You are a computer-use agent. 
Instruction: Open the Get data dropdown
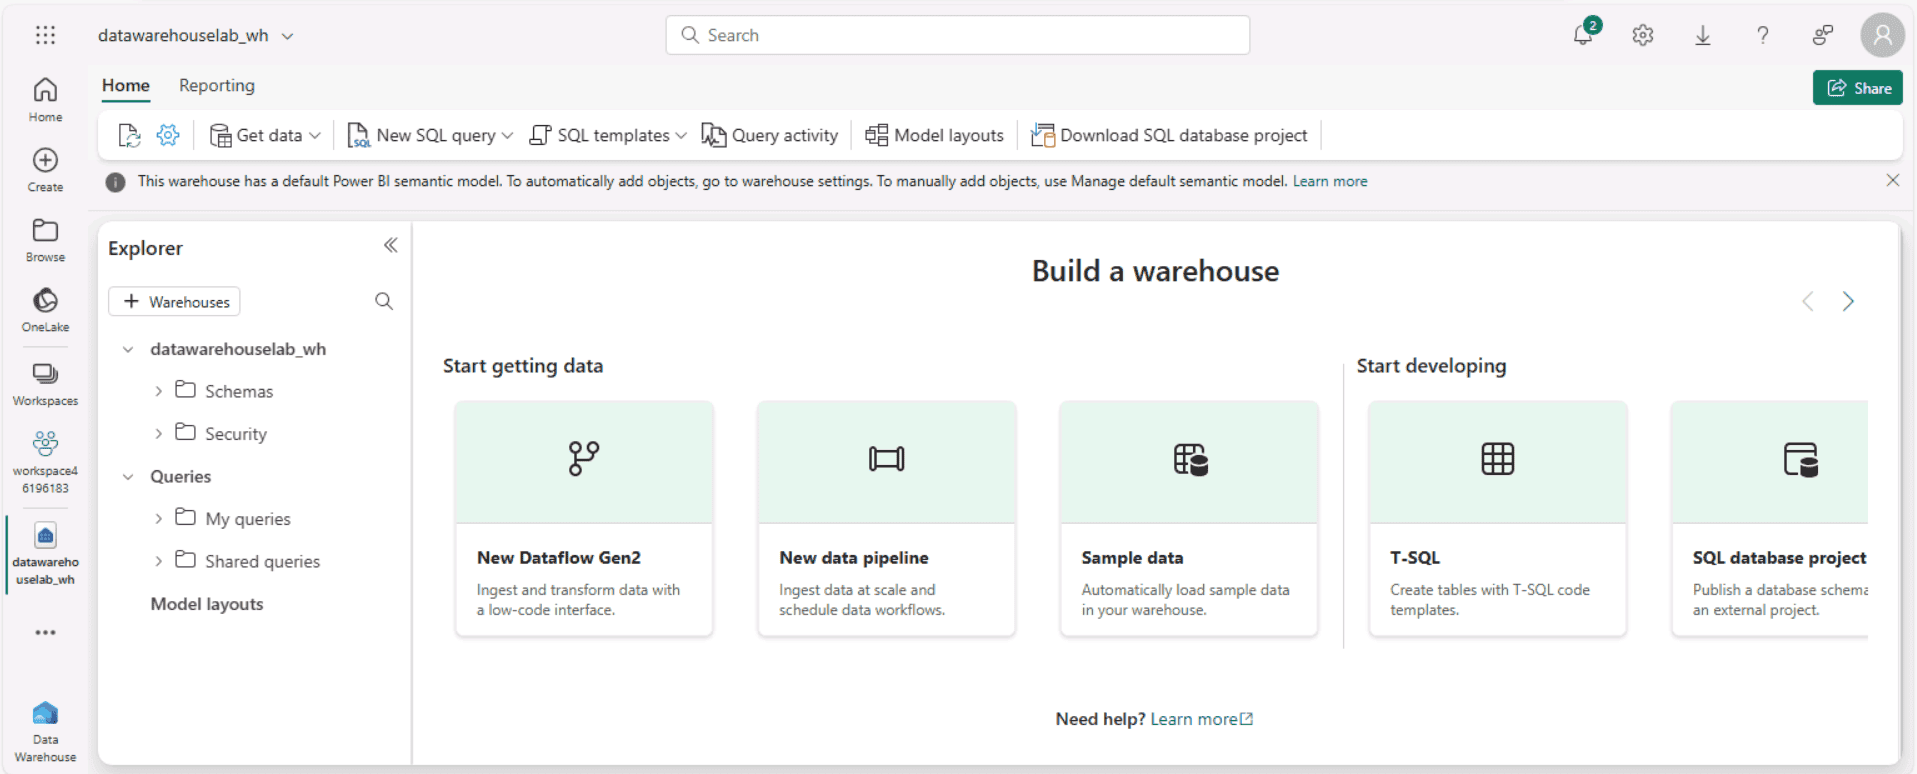(x=265, y=135)
